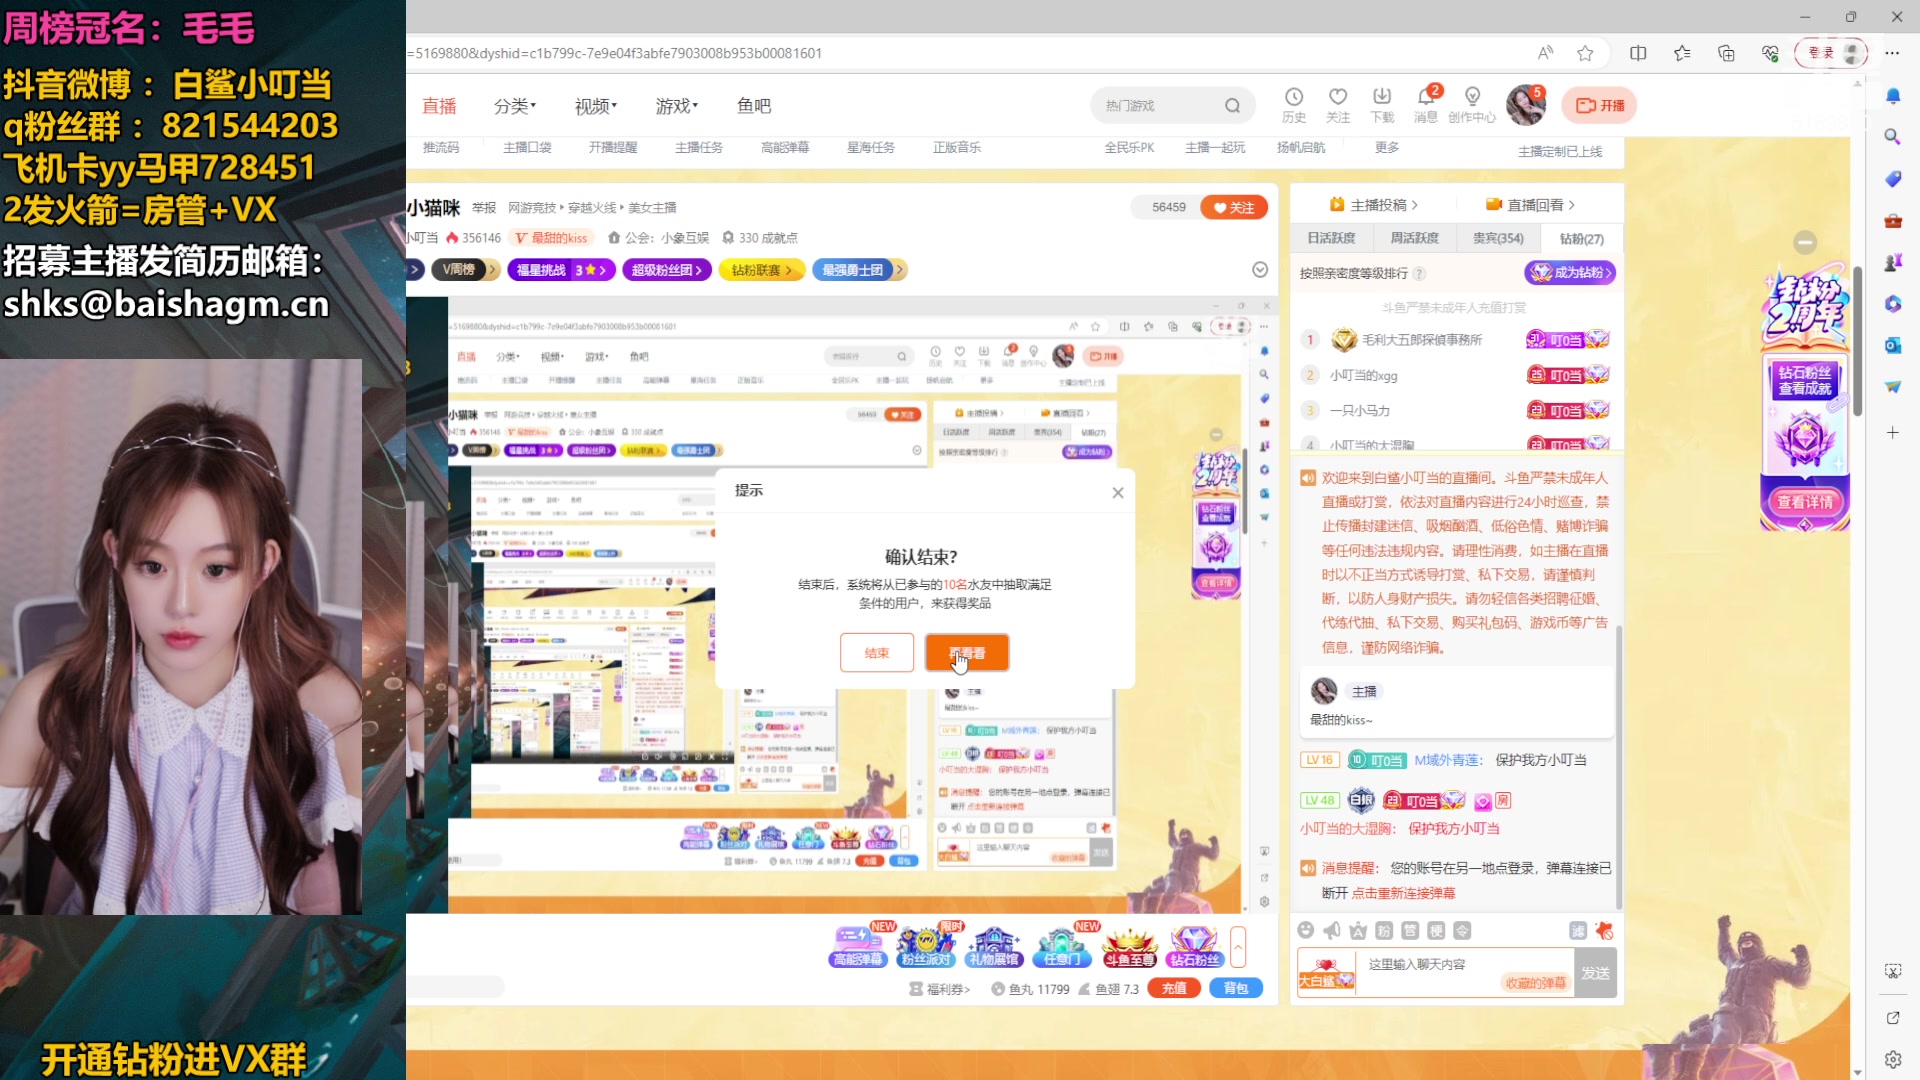1920x1080 pixels.
Task: Close the 提示 dialog with X
Action: pos(1118,492)
